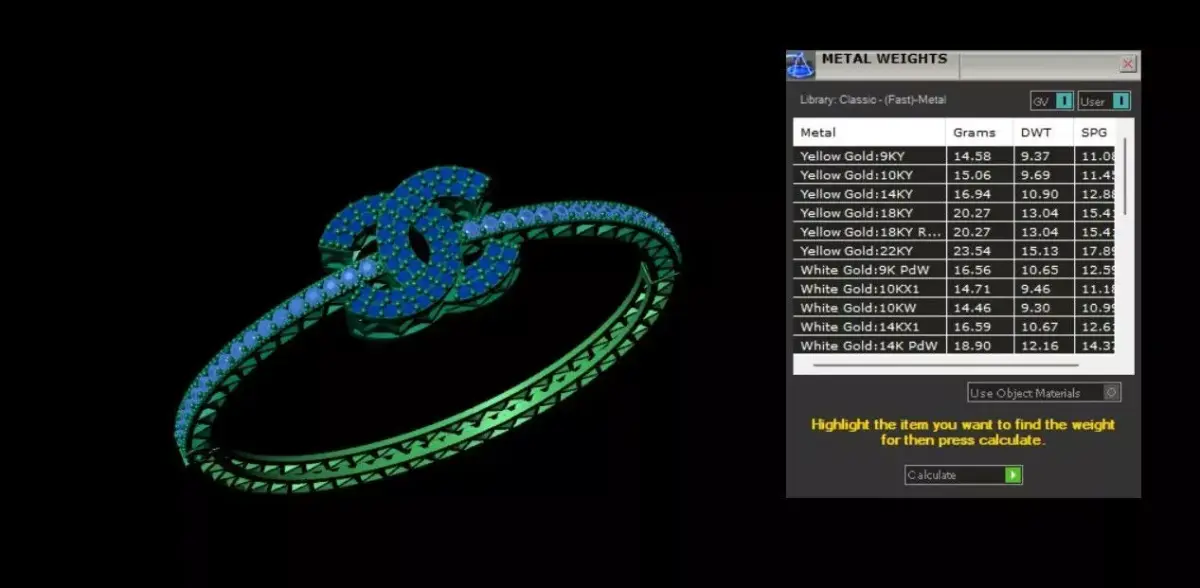This screenshot has height=588, width=1200.
Task: Click the 16.94 grams value
Action: click(973, 194)
